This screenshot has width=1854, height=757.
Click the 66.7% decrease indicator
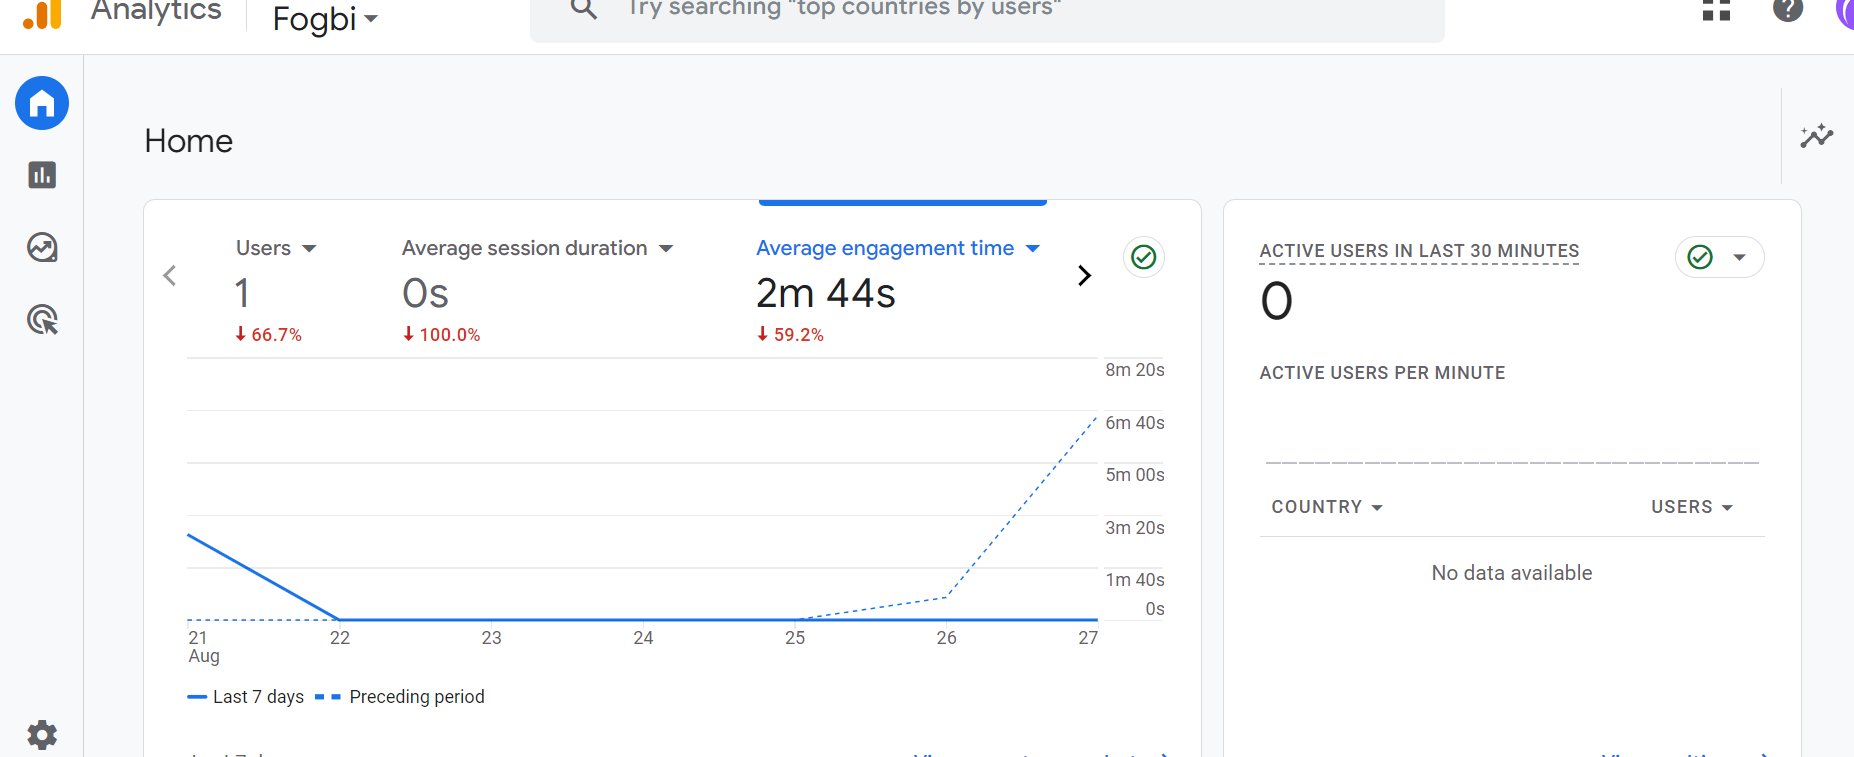268,335
